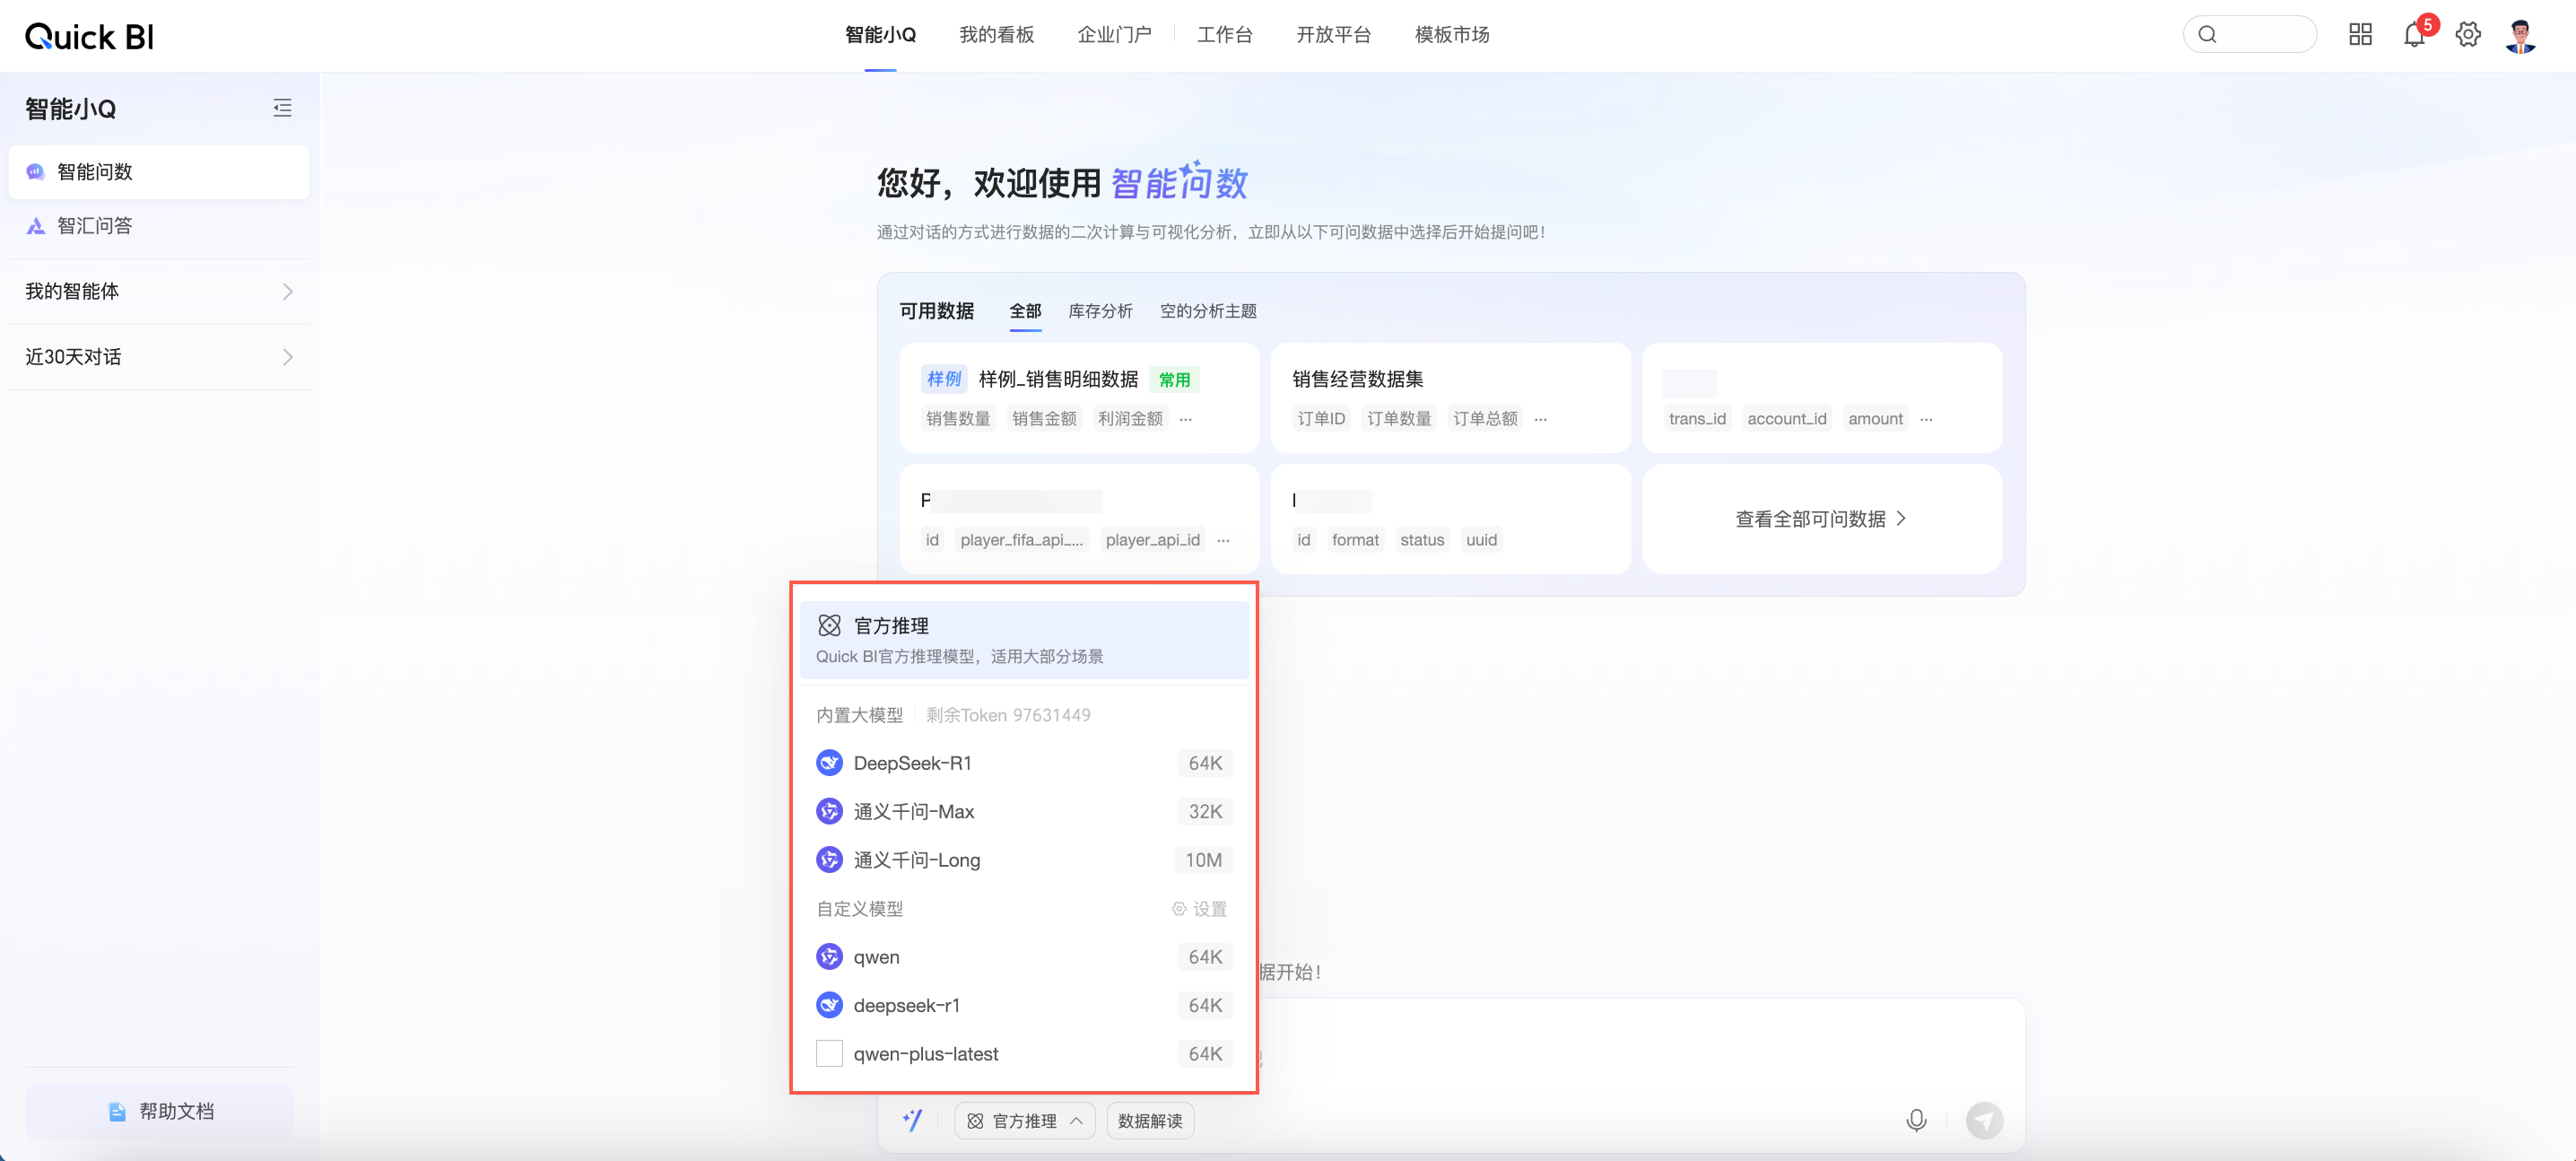Open the settings gear in header
The image size is (2576, 1161).
click(2468, 35)
